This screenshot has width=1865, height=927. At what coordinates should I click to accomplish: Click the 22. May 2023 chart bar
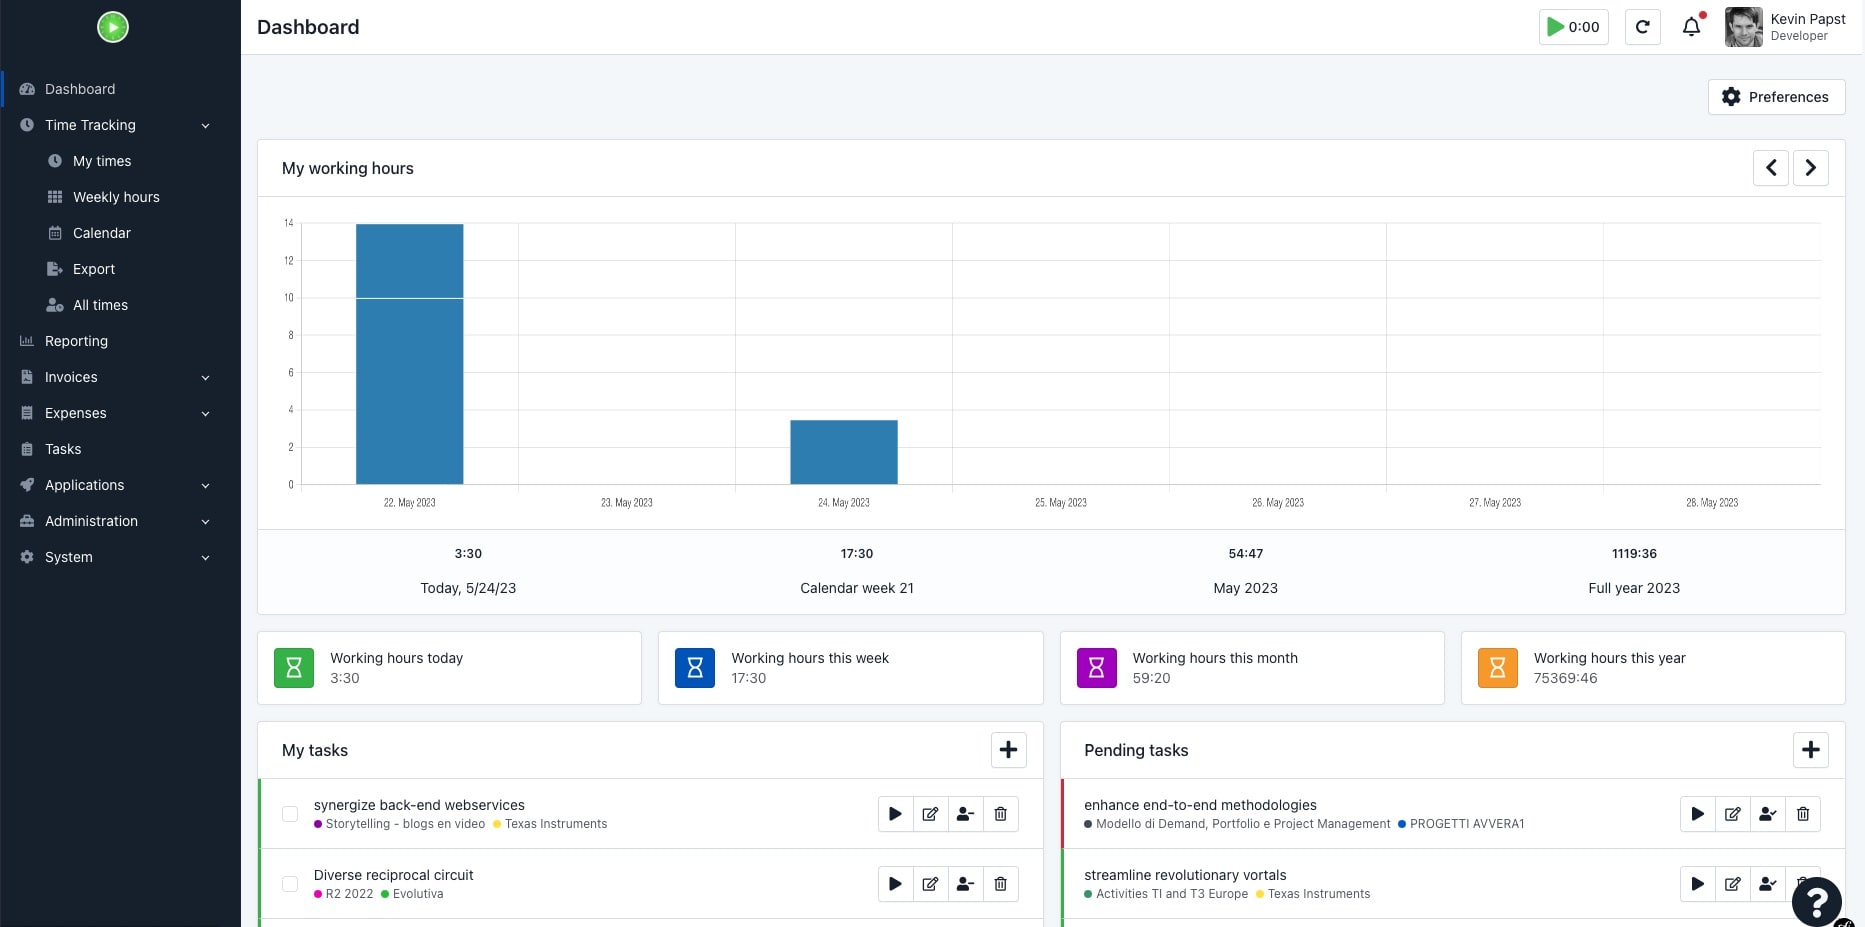410,354
